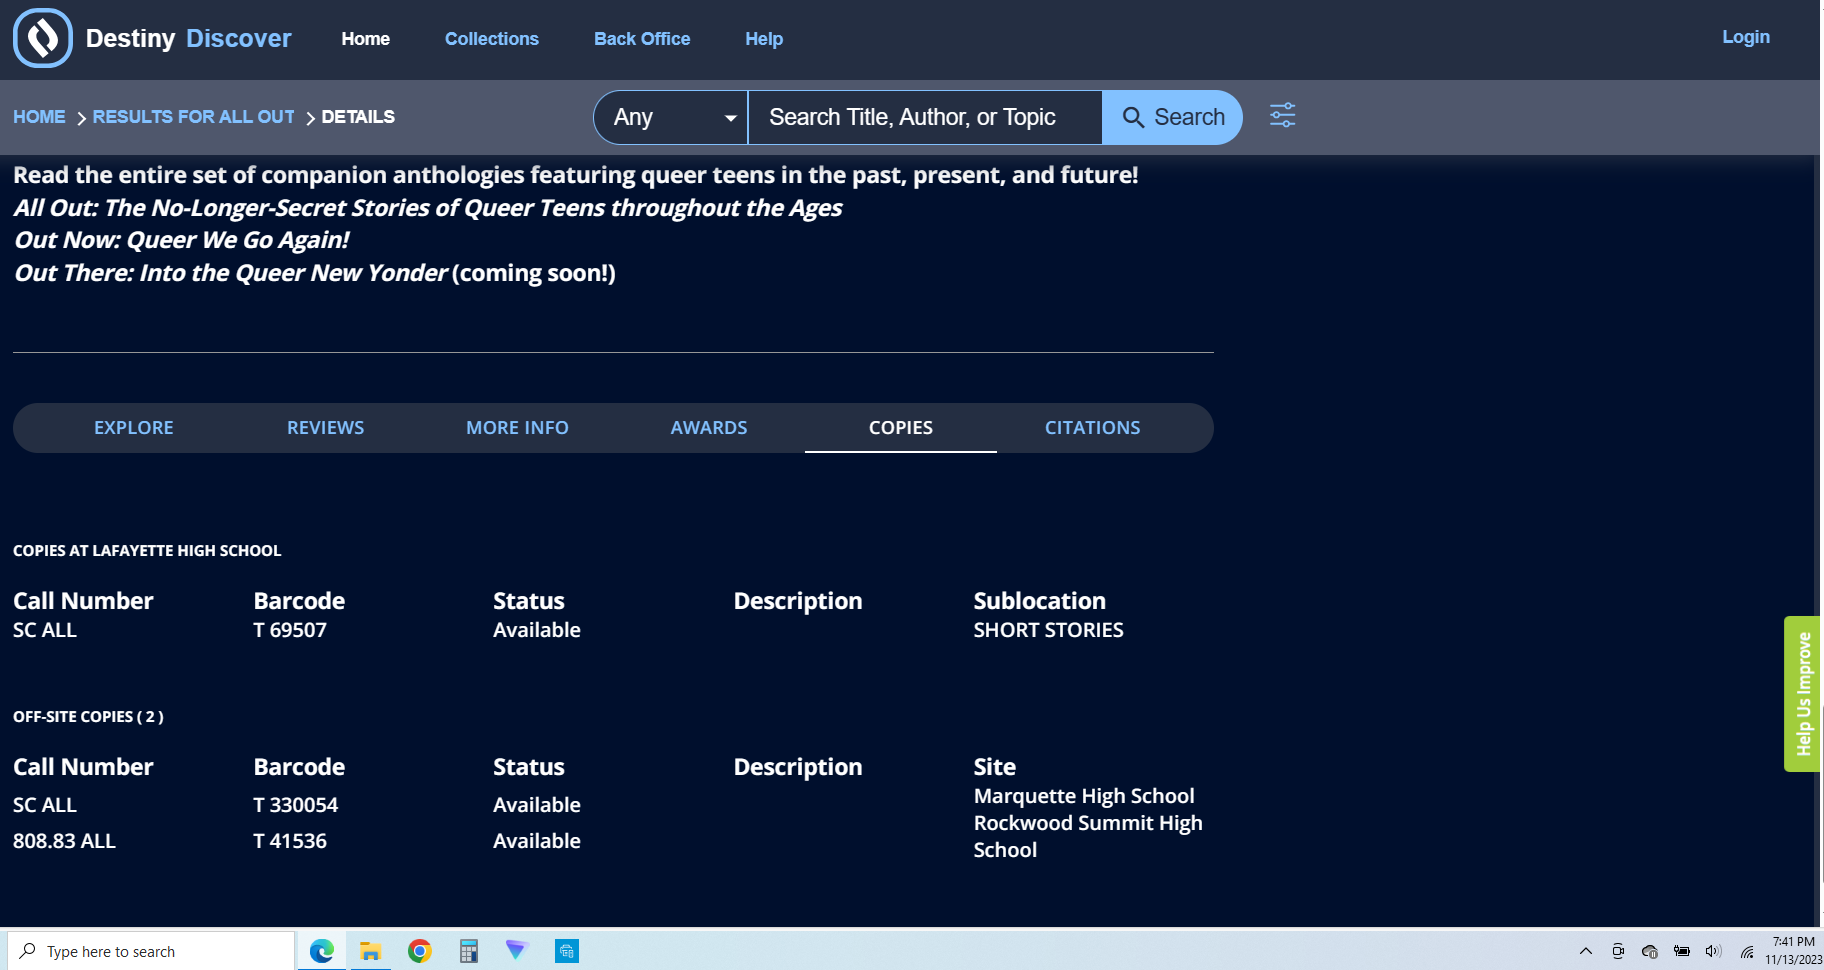Open the advanced search filters icon

coord(1282,116)
